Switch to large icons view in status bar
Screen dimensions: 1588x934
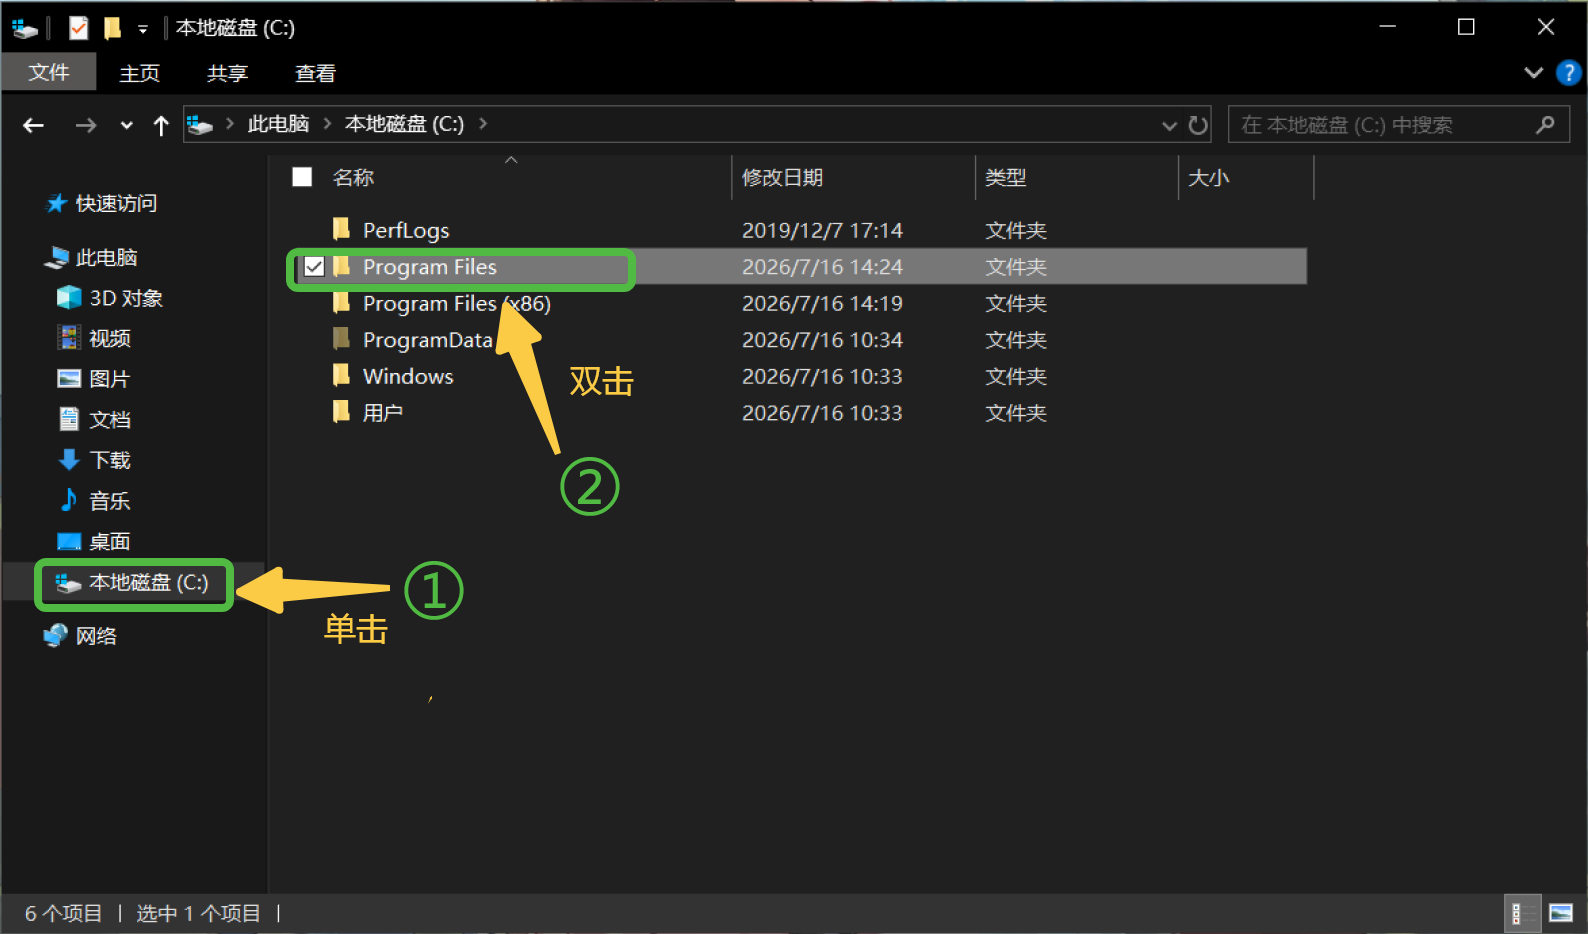pyautogui.click(x=1561, y=913)
